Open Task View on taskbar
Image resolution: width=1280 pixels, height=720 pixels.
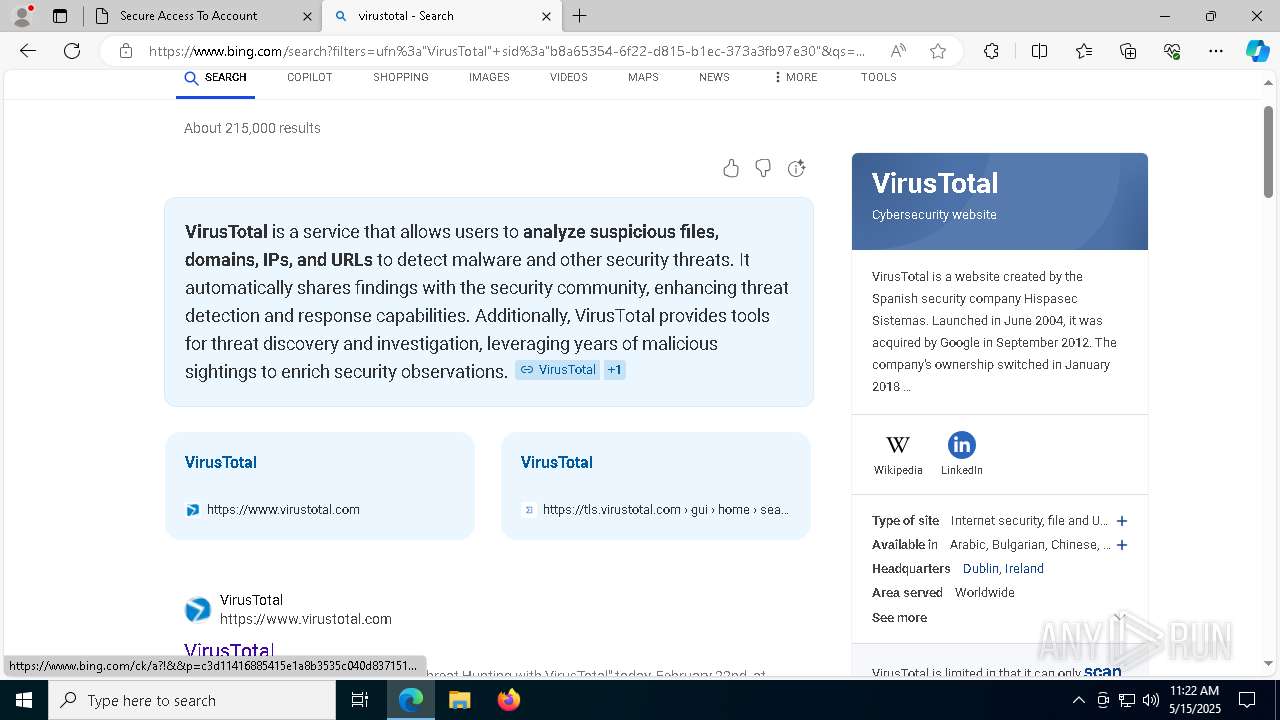361,700
